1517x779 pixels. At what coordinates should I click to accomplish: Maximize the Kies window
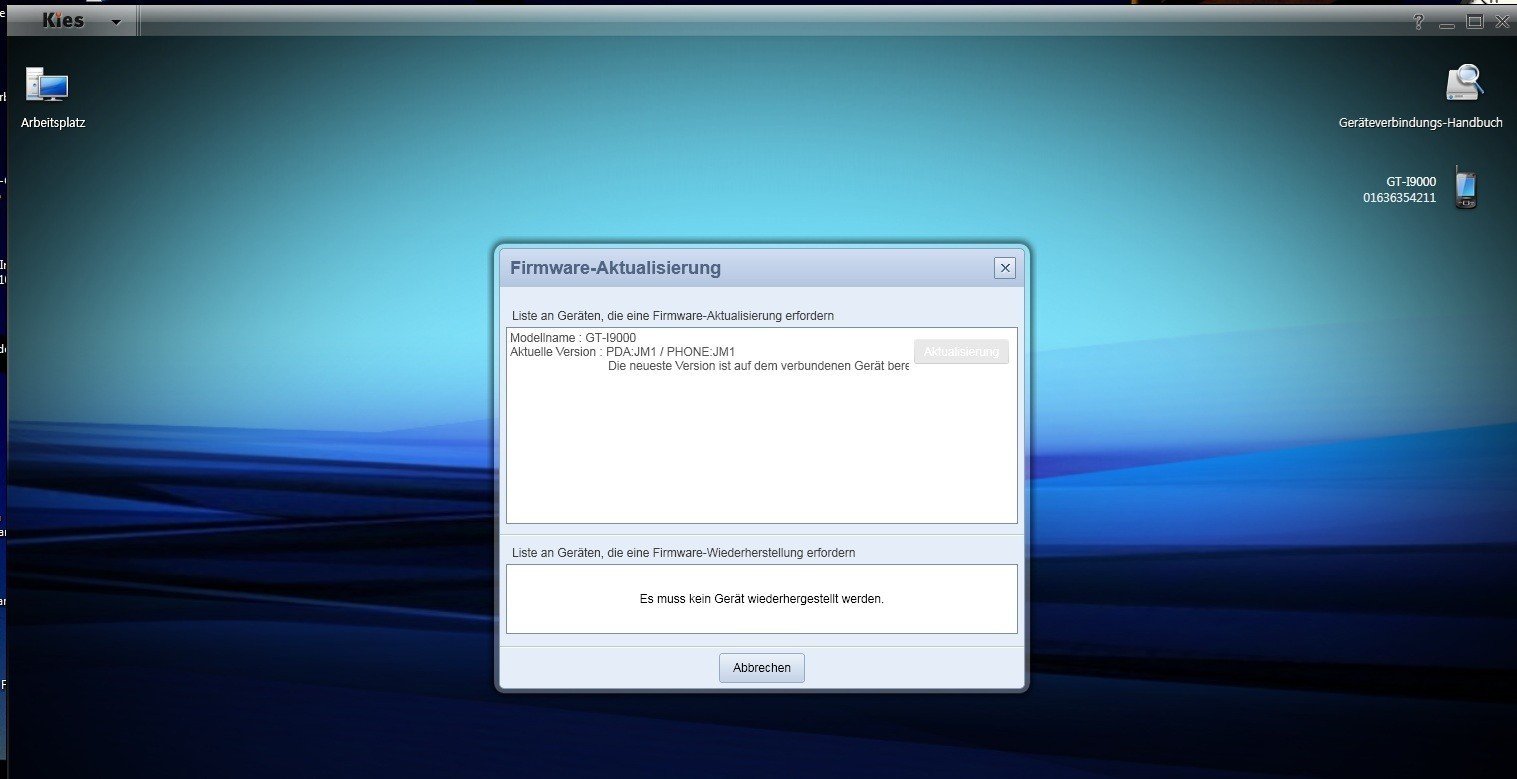tap(1474, 22)
